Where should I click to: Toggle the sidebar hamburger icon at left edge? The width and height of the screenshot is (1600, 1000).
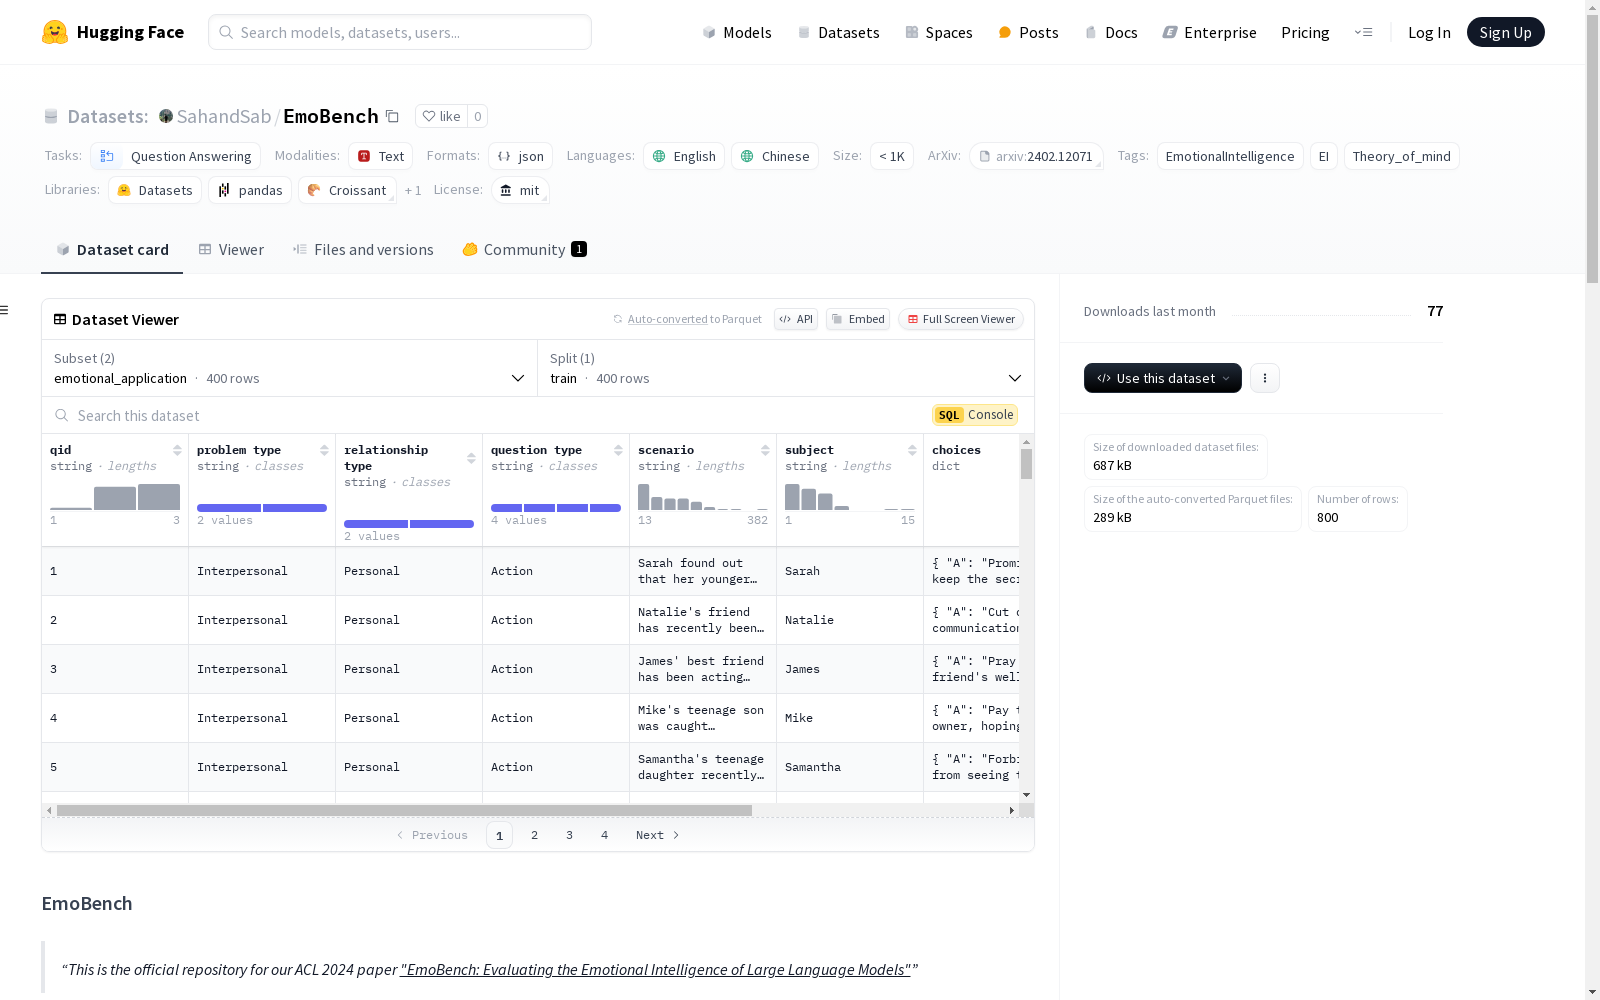pyautogui.click(x=5, y=310)
